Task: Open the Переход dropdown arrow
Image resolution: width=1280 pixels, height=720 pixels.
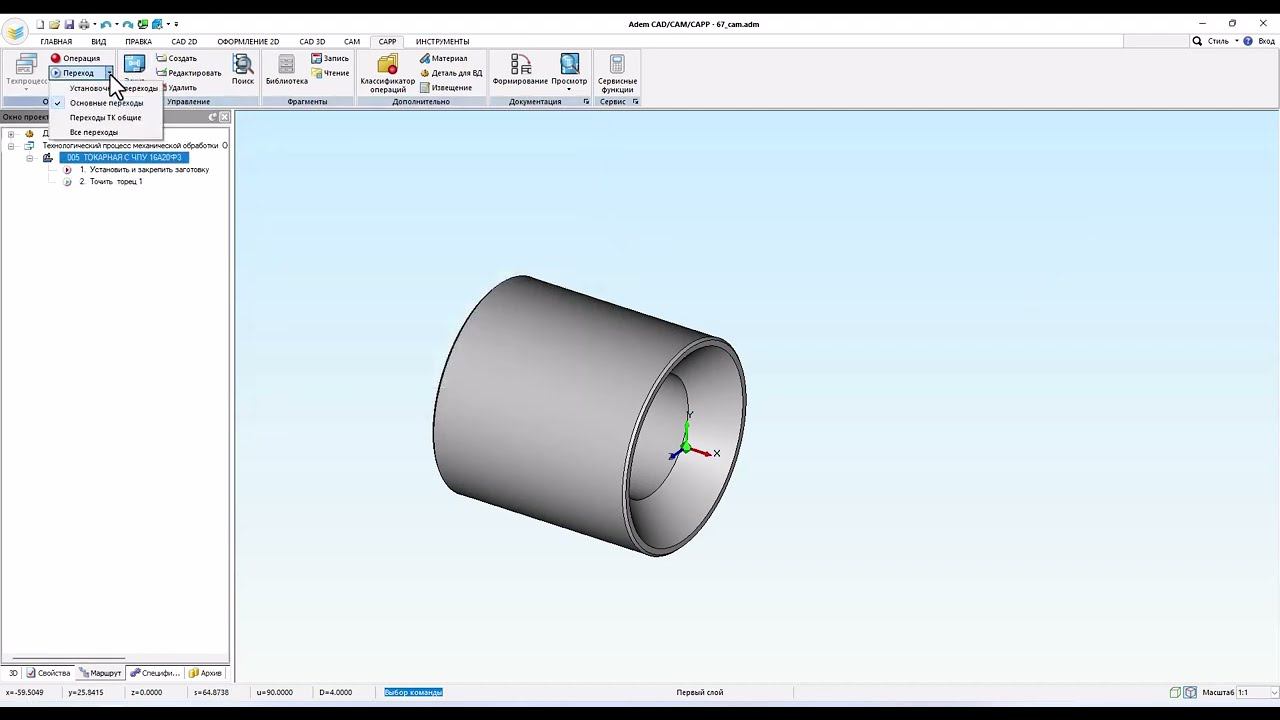Action: (x=109, y=73)
